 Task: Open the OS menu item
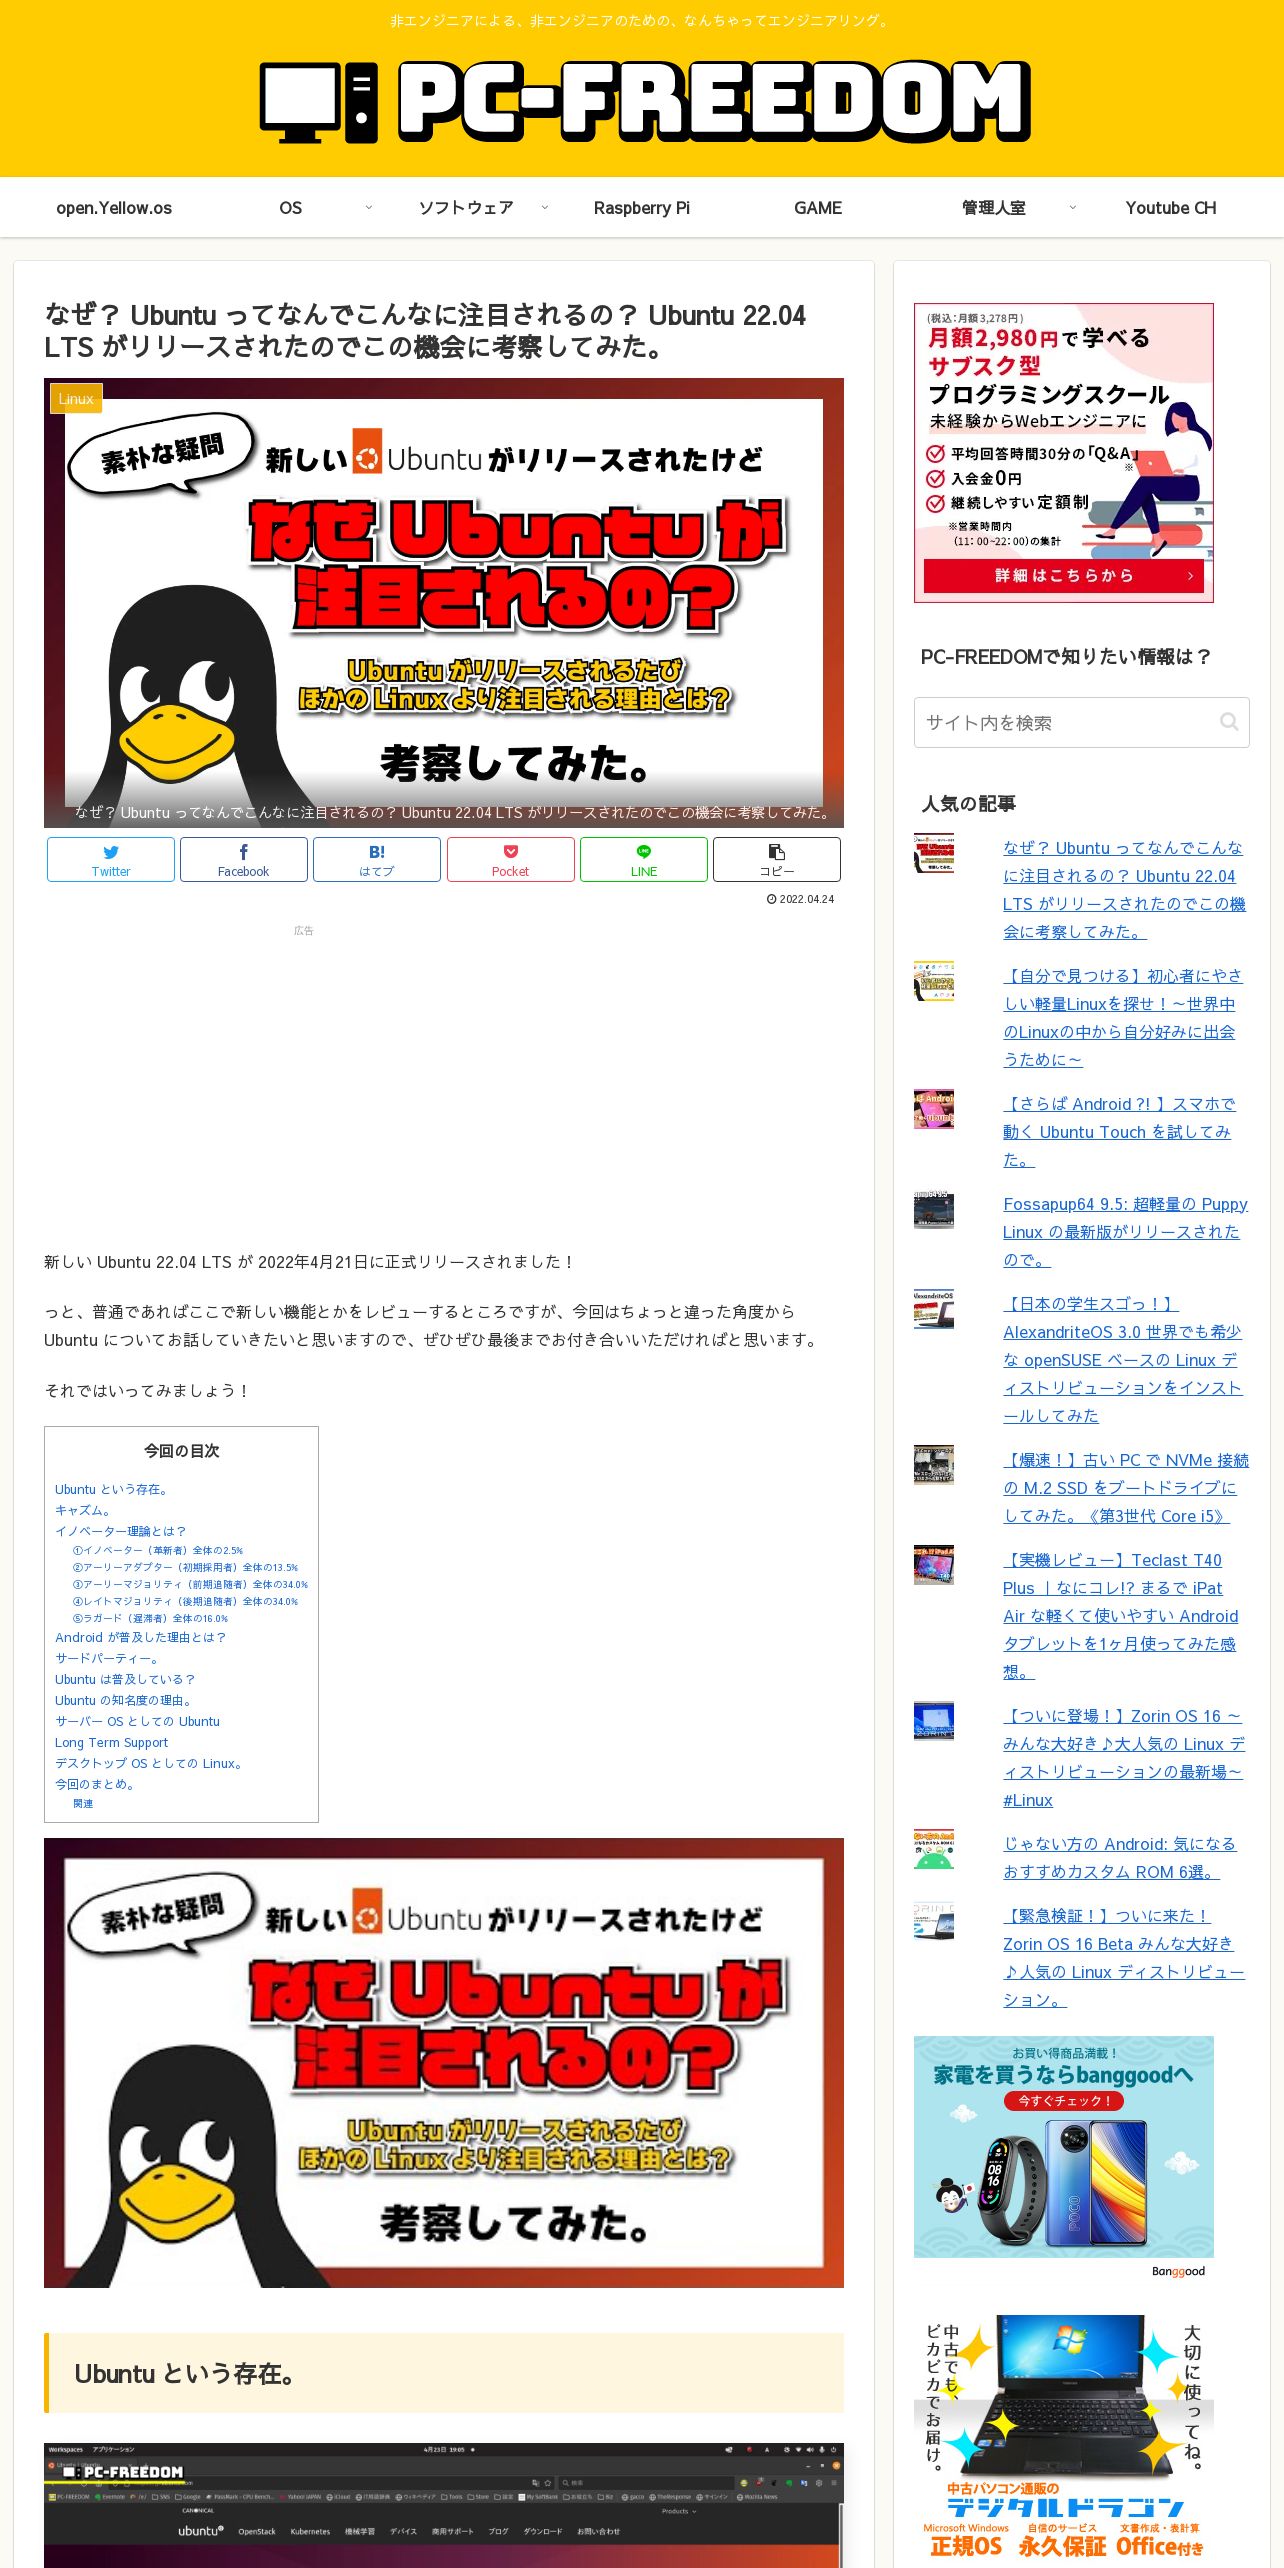click(291, 208)
